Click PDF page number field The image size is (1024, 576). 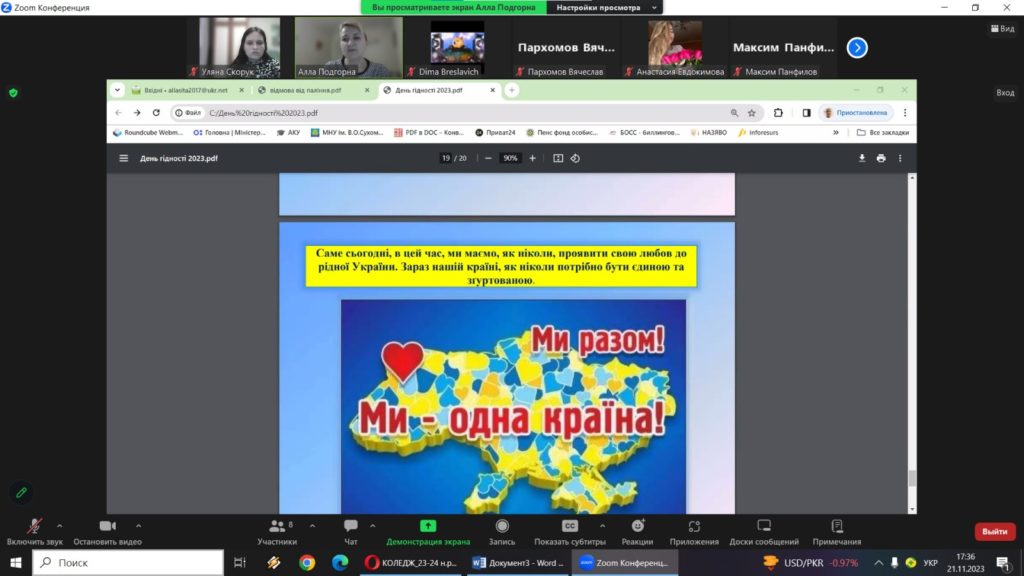[x=445, y=158]
